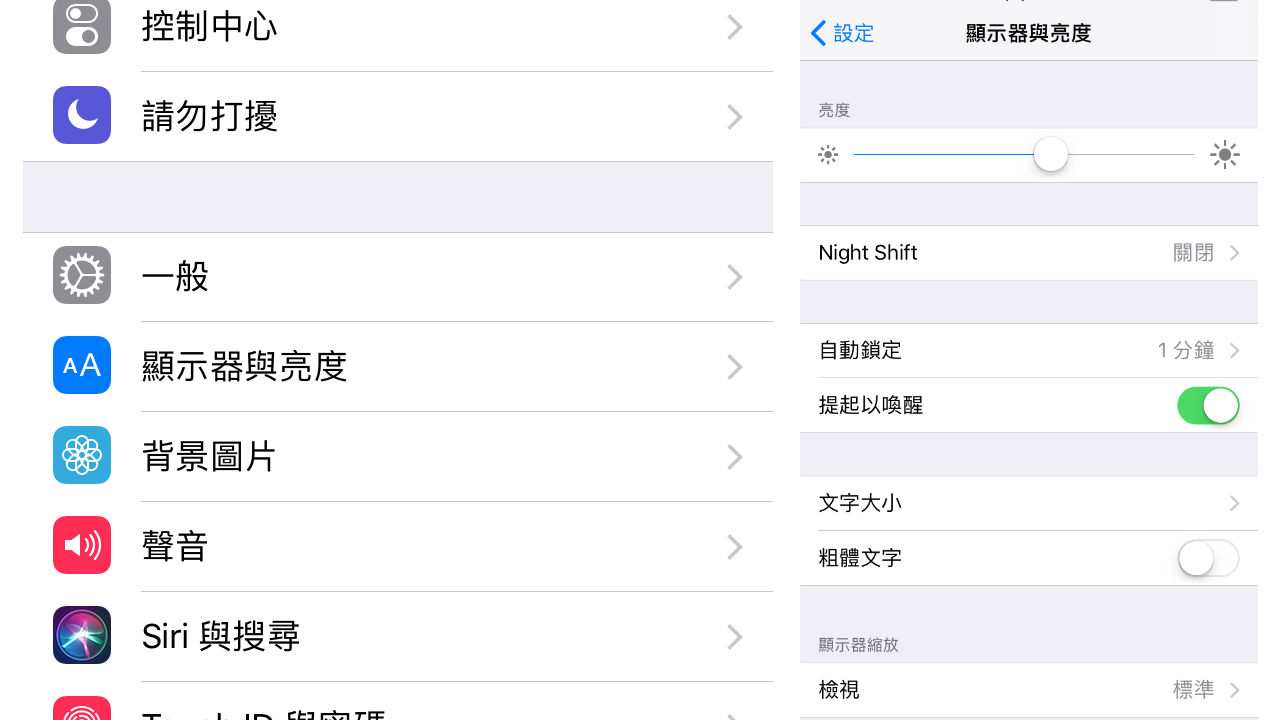Open chevron on Night Shift row
1280x720 pixels.
pyautogui.click(x=1235, y=253)
